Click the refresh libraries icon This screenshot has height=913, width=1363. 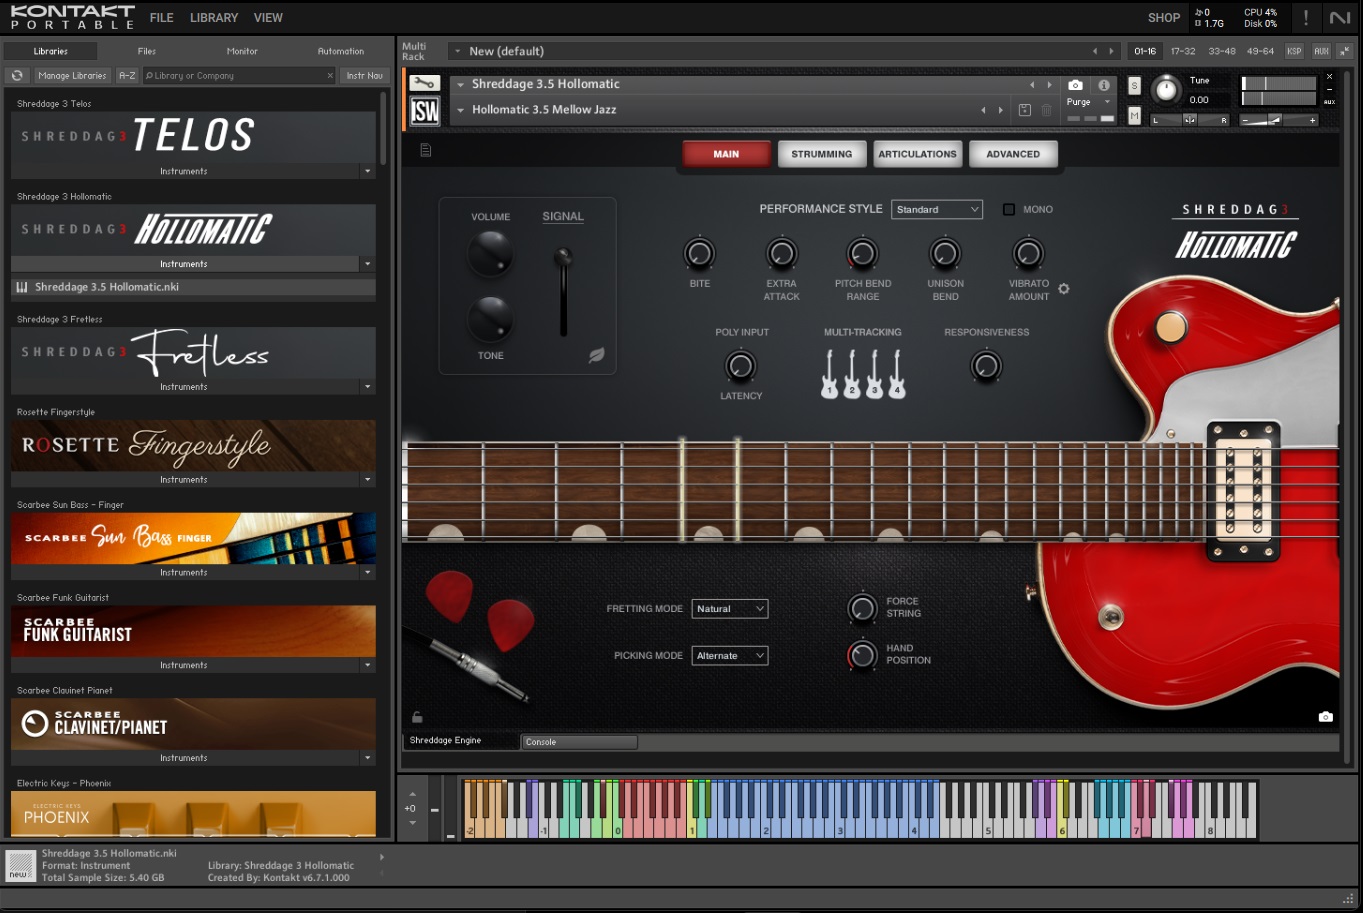click(x=17, y=75)
